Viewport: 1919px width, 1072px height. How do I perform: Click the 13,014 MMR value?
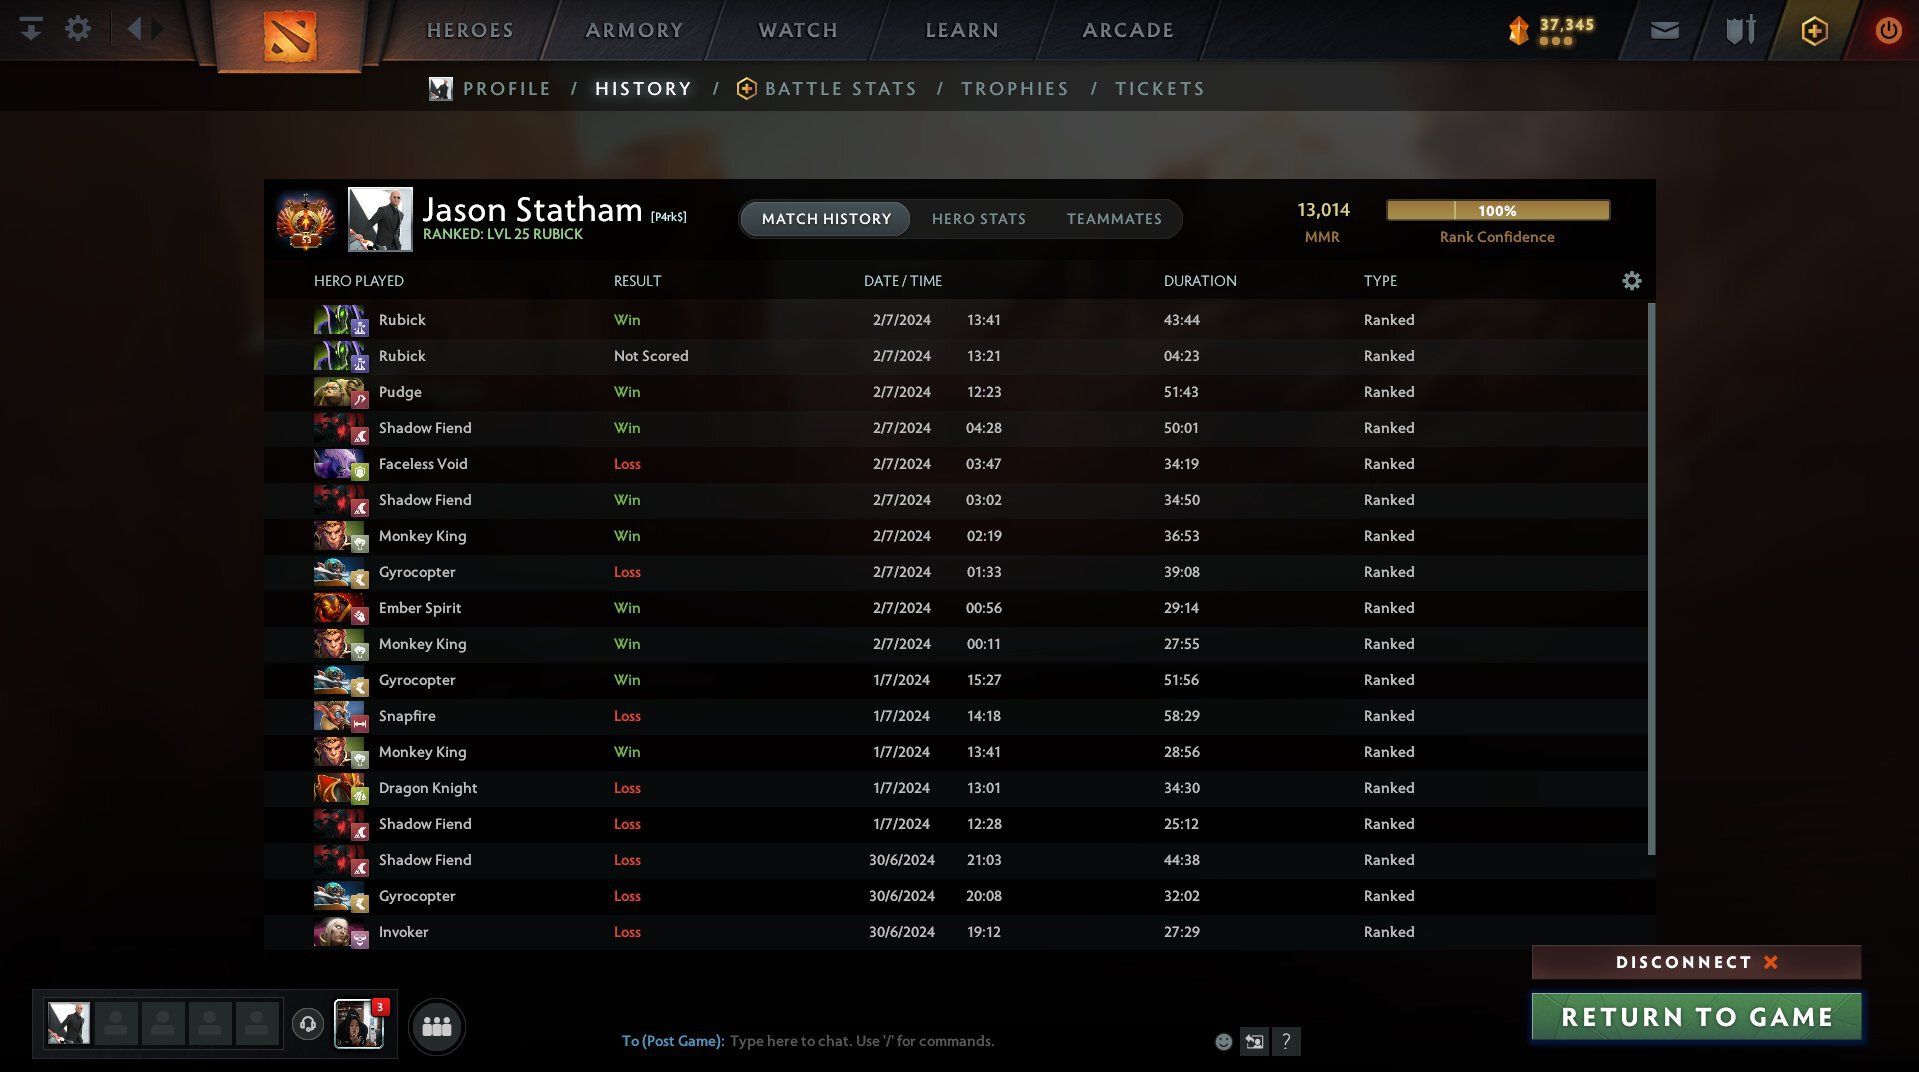(x=1323, y=210)
